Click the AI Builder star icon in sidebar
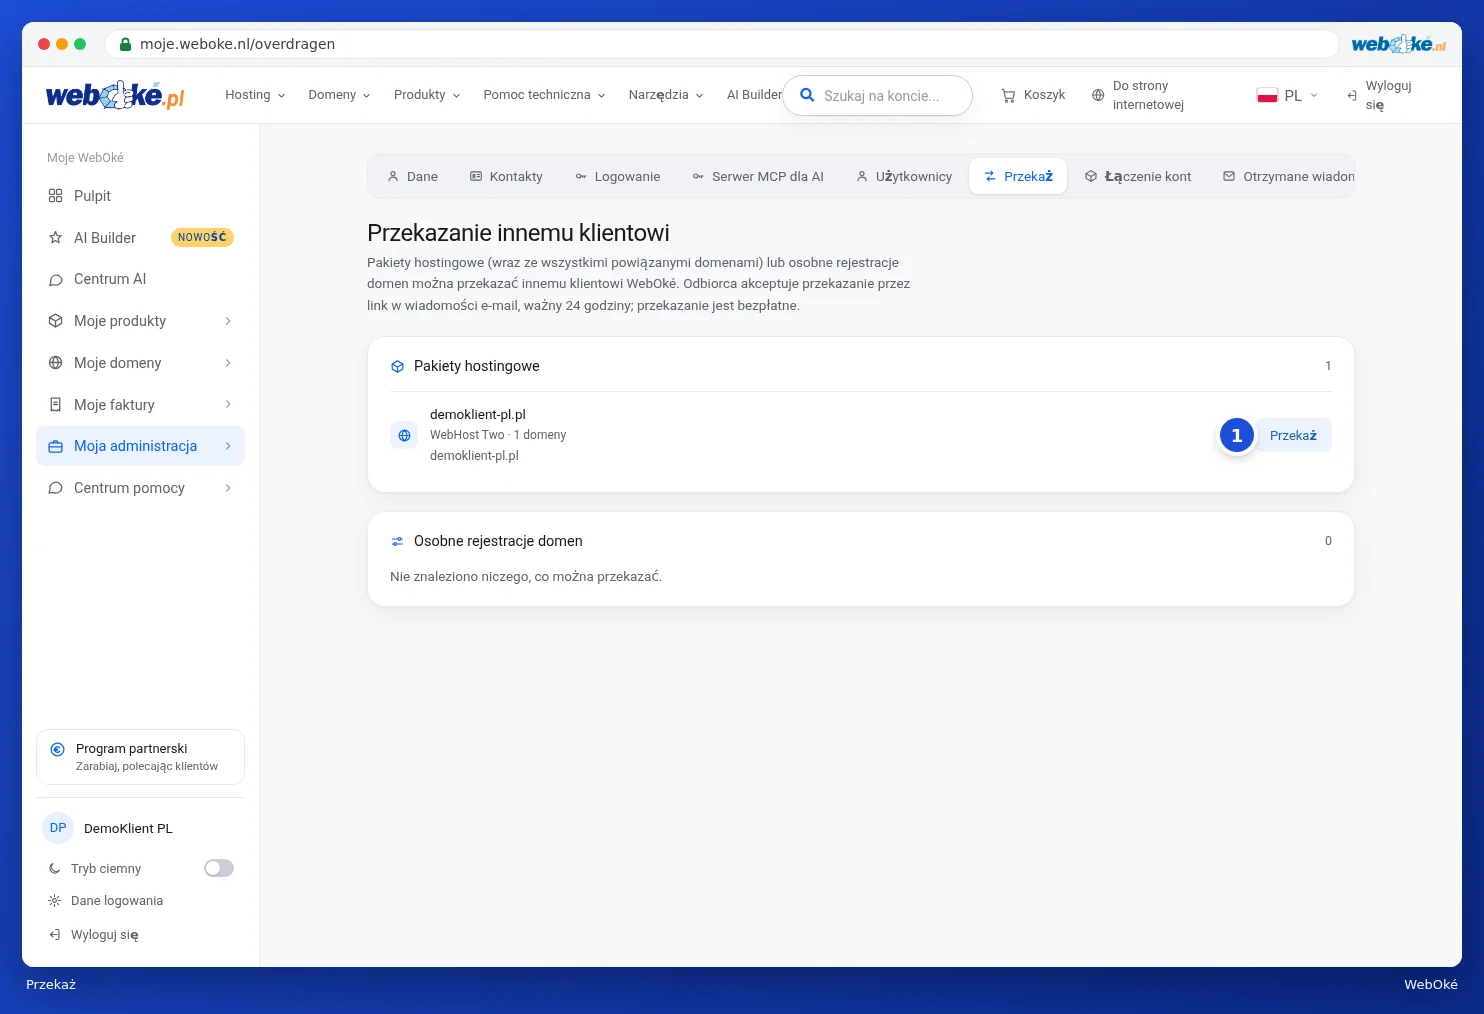Viewport: 1484px width, 1014px height. coord(55,238)
